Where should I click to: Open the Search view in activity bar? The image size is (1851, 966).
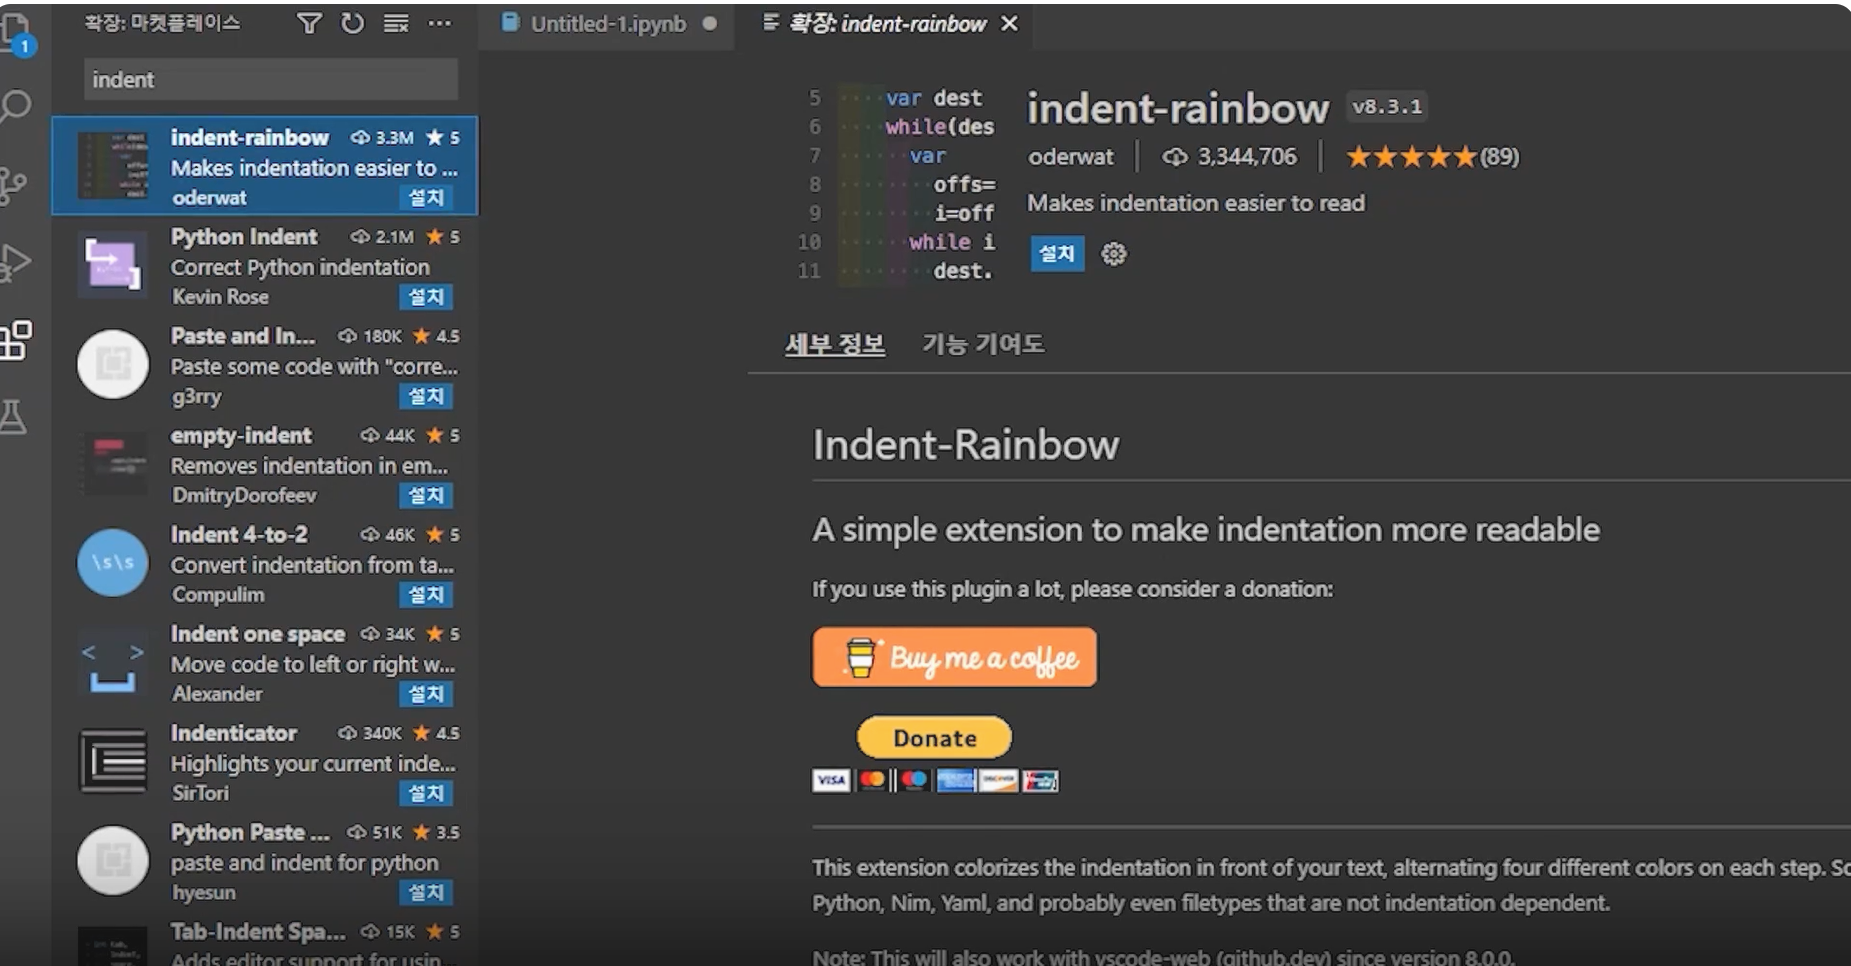click(x=15, y=107)
